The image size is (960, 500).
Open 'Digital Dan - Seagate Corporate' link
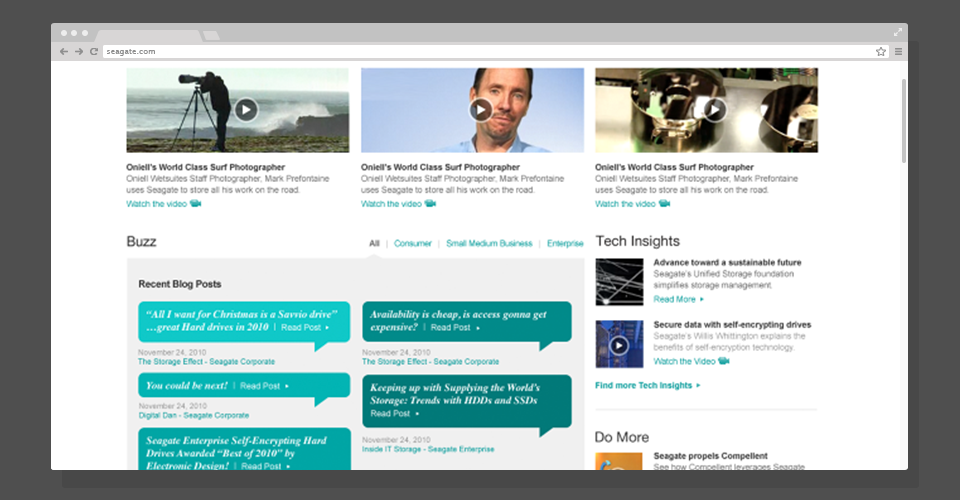[193, 415]
